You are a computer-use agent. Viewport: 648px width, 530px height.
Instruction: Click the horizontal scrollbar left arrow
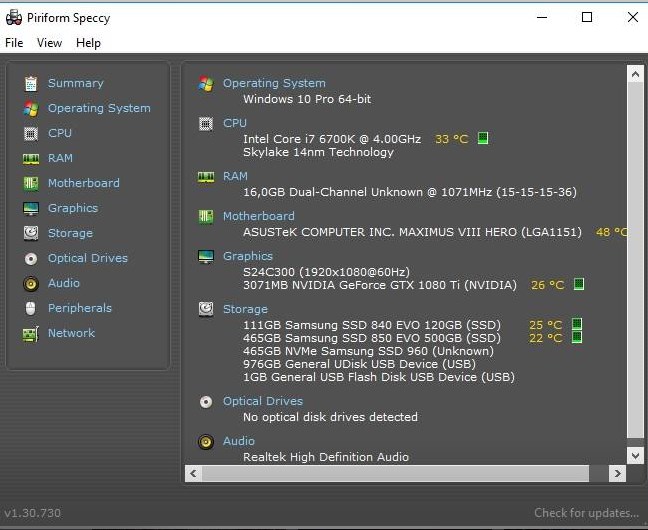click(193, 474)
